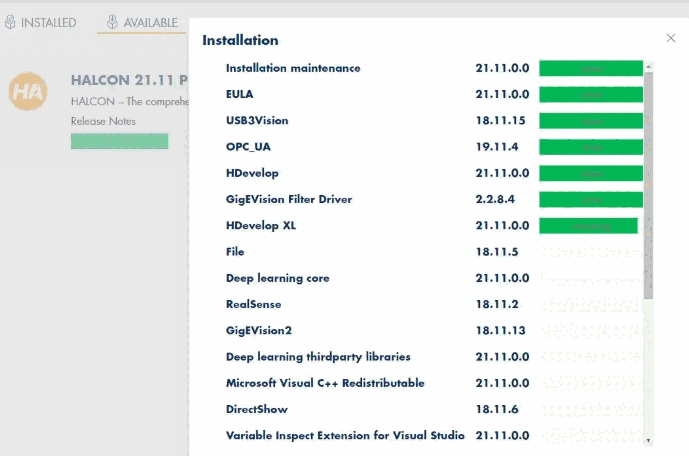The image size is (689, 456).
Task: Click version 18.11.15 of USB3Vision
Action: coord(500,120)
